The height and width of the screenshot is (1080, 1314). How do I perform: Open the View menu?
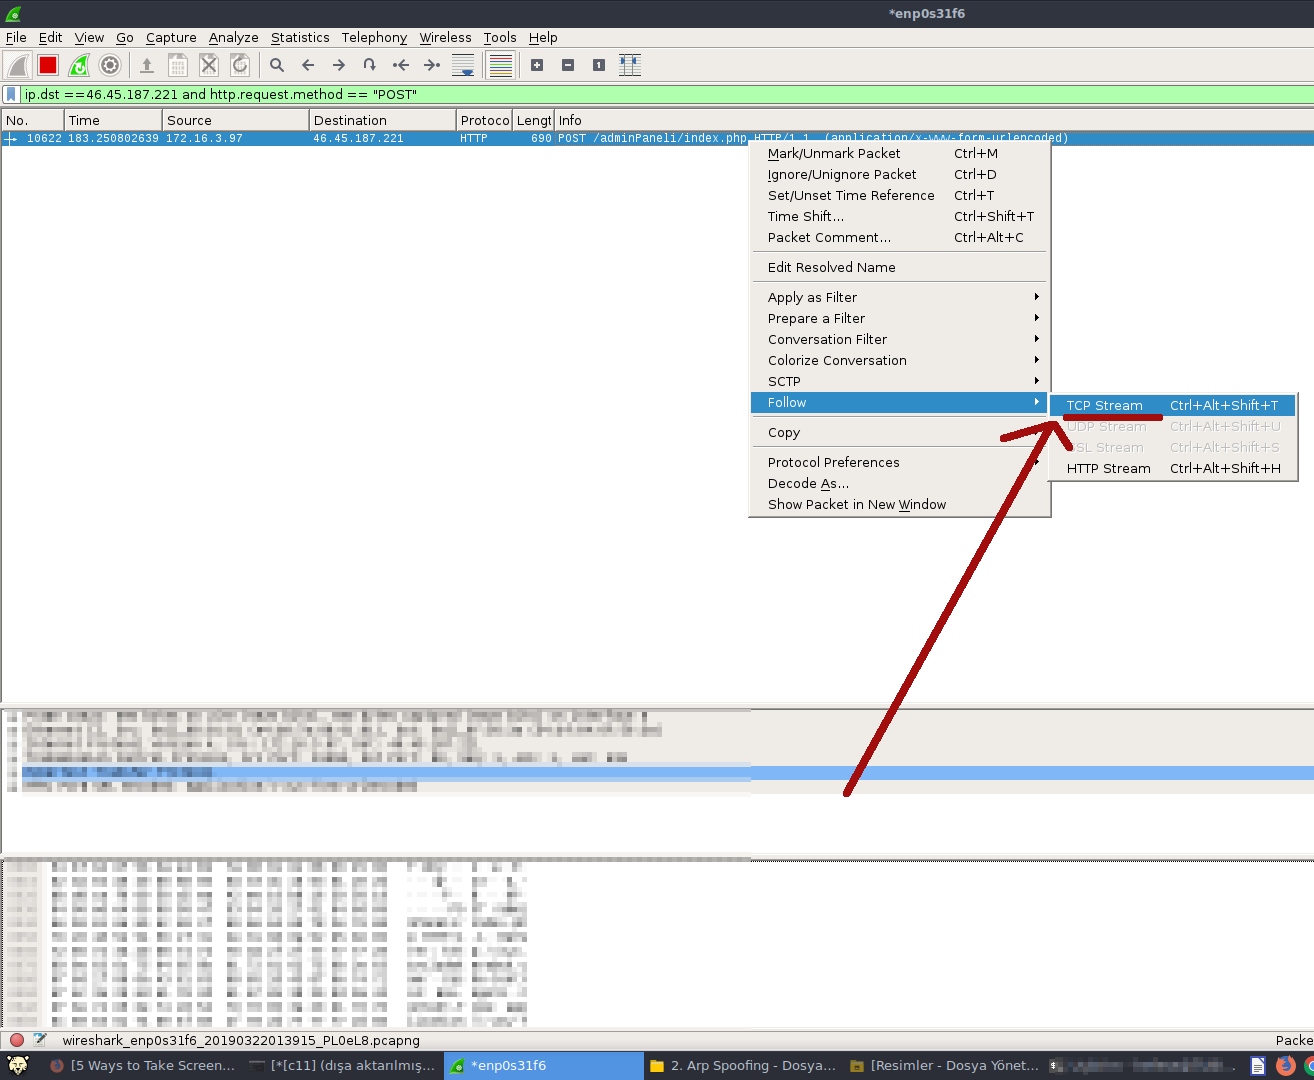click(x=89, y=38)
